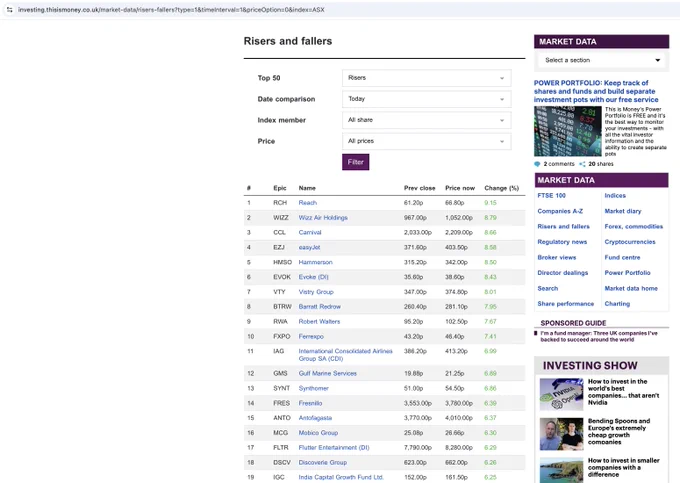Open International Consolidated Airlines Group link
The width and height of the screenshot is (680, 483).
click(x=345, y=355)
